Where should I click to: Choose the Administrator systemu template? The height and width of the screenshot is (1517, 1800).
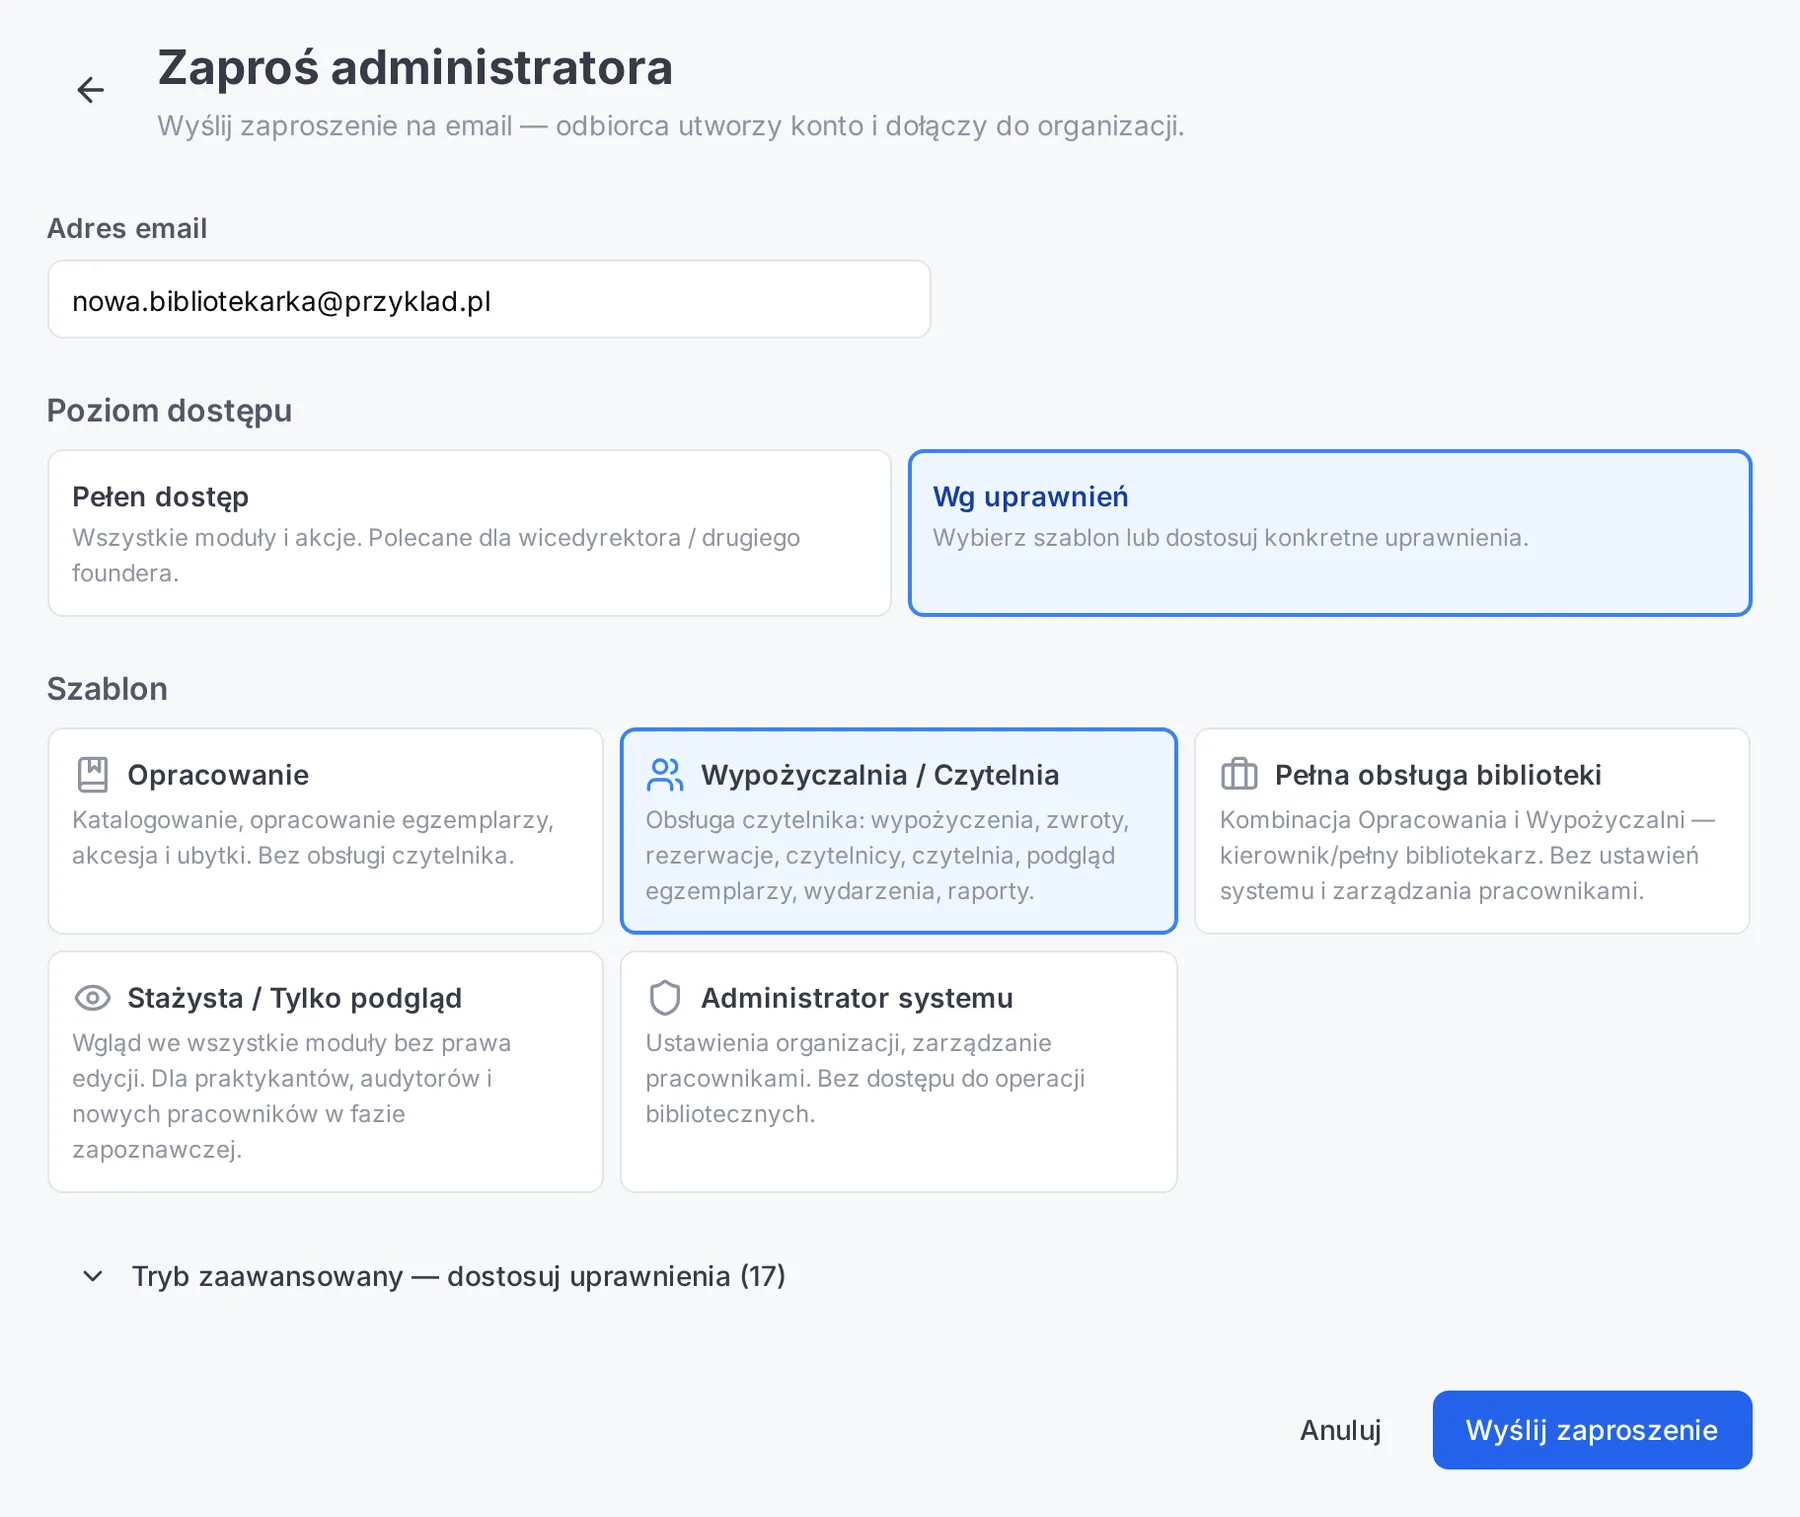[899, 1072]
